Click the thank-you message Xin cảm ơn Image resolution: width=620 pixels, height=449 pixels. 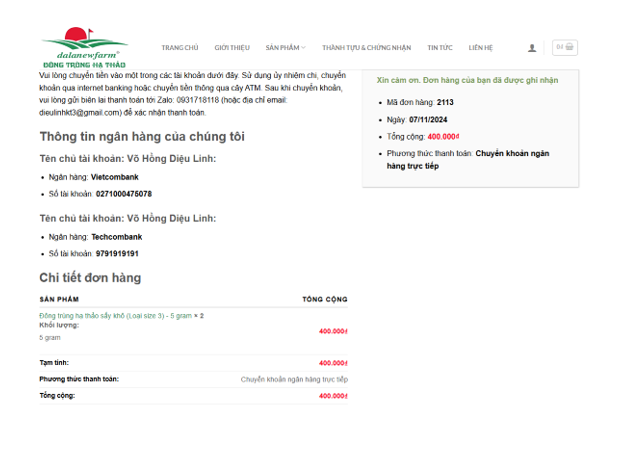click(x=467, y=80)
